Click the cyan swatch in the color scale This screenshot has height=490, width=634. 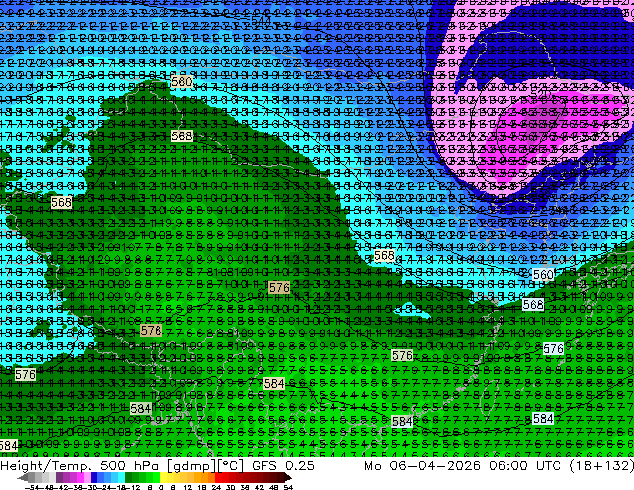pos(122,477)
